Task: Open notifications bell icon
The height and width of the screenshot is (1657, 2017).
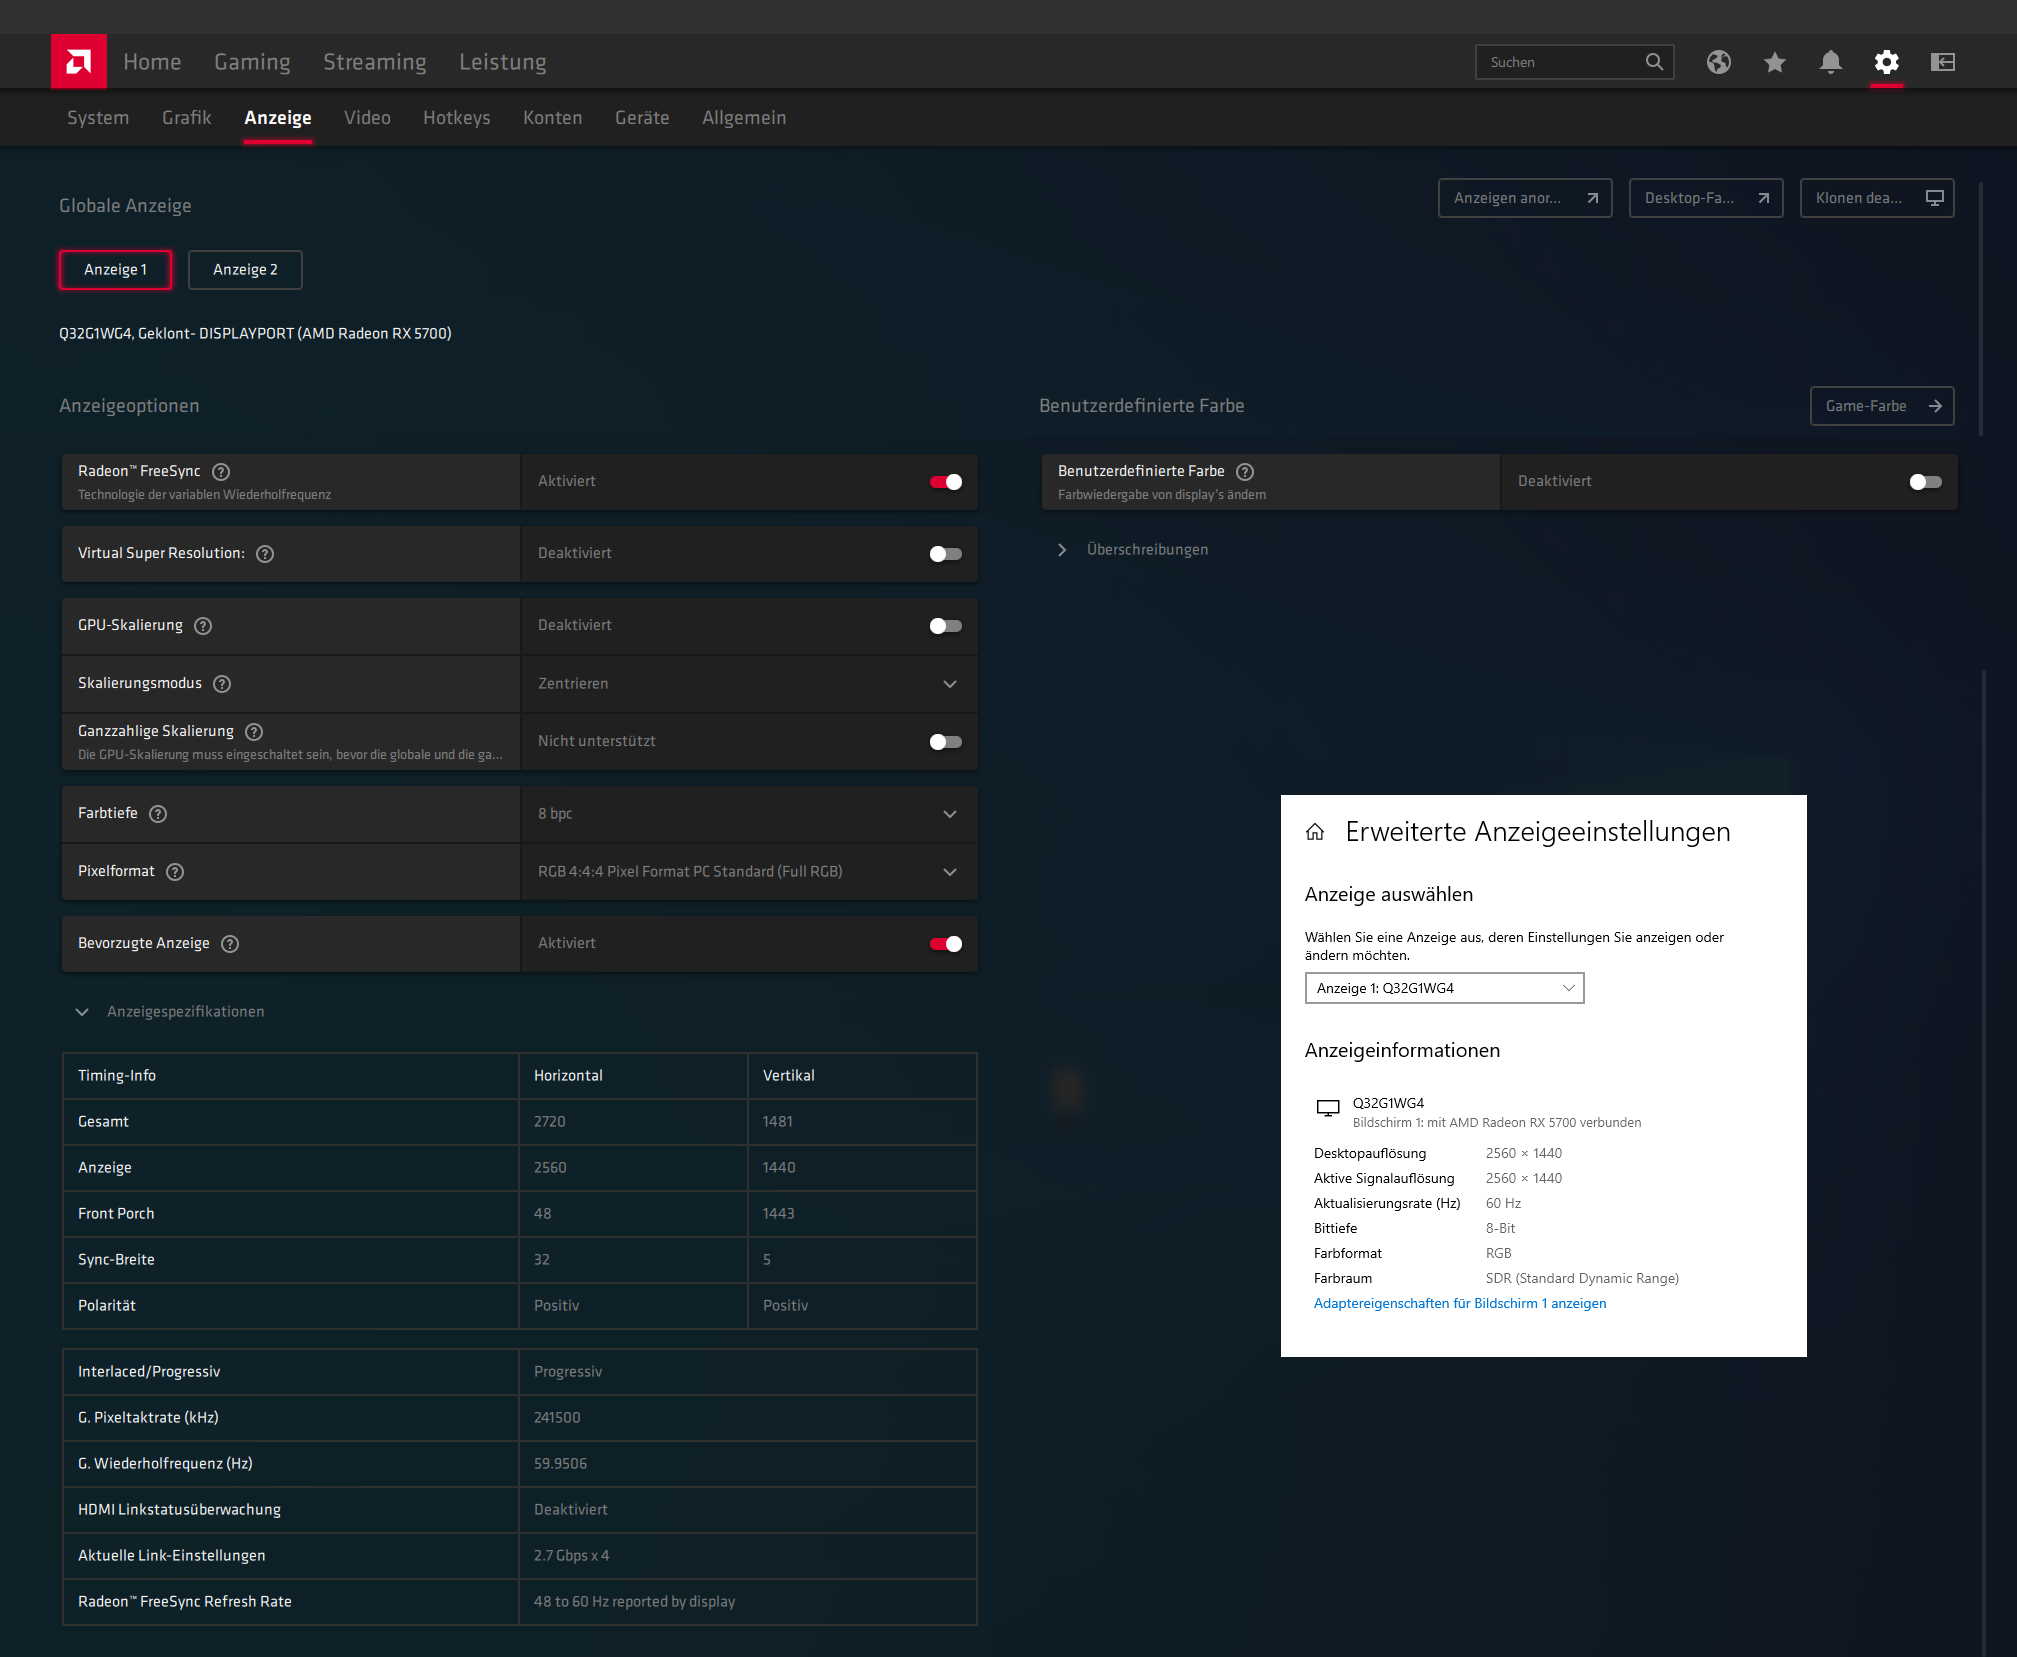Action: pos(1830,62)
